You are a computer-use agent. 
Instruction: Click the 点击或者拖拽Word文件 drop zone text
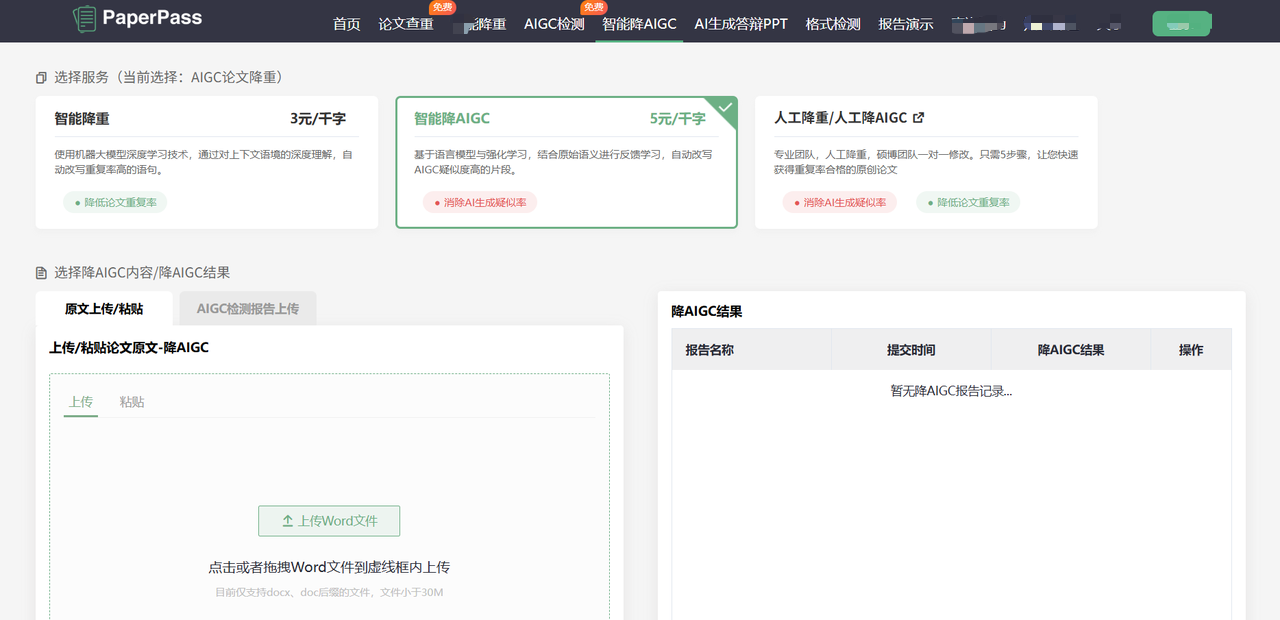pos(329,567)
